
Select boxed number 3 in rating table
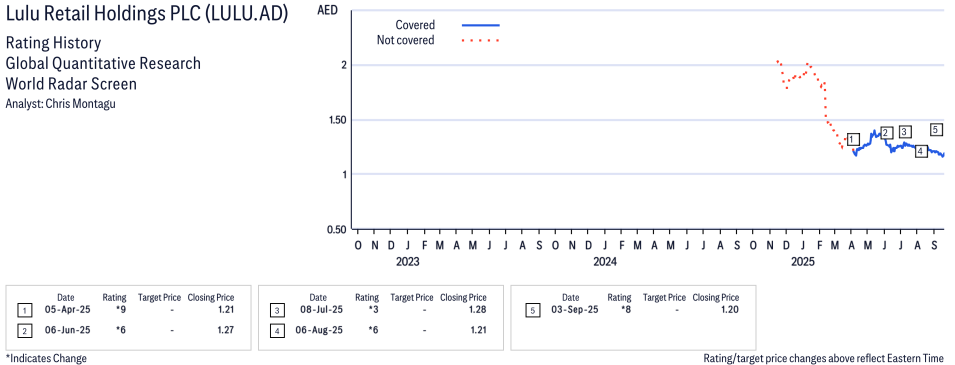(277, 310)
